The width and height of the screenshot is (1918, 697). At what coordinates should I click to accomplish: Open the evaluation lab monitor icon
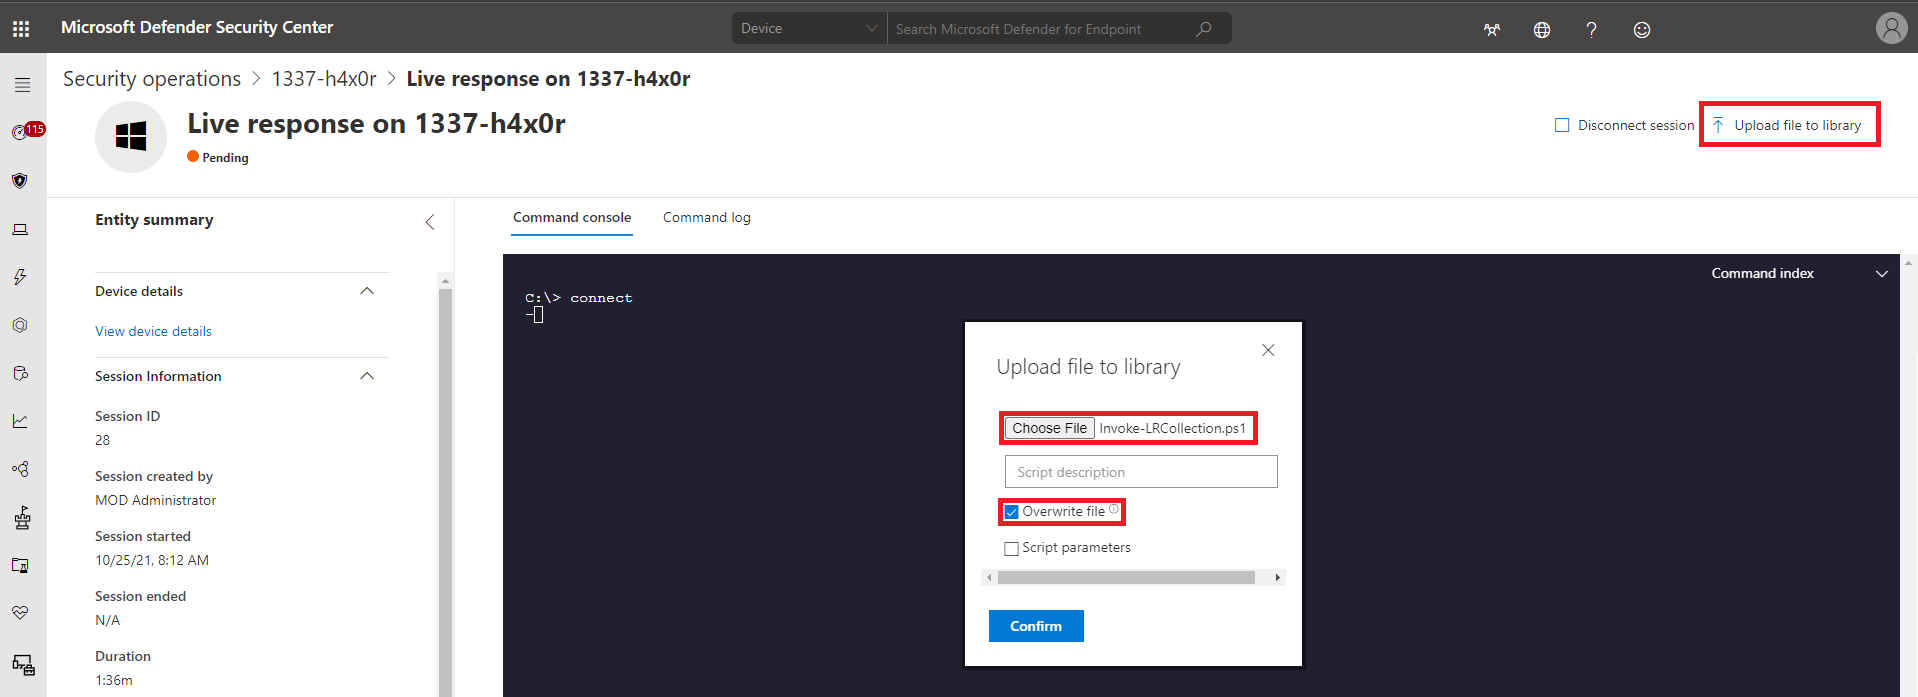[20, 565]
